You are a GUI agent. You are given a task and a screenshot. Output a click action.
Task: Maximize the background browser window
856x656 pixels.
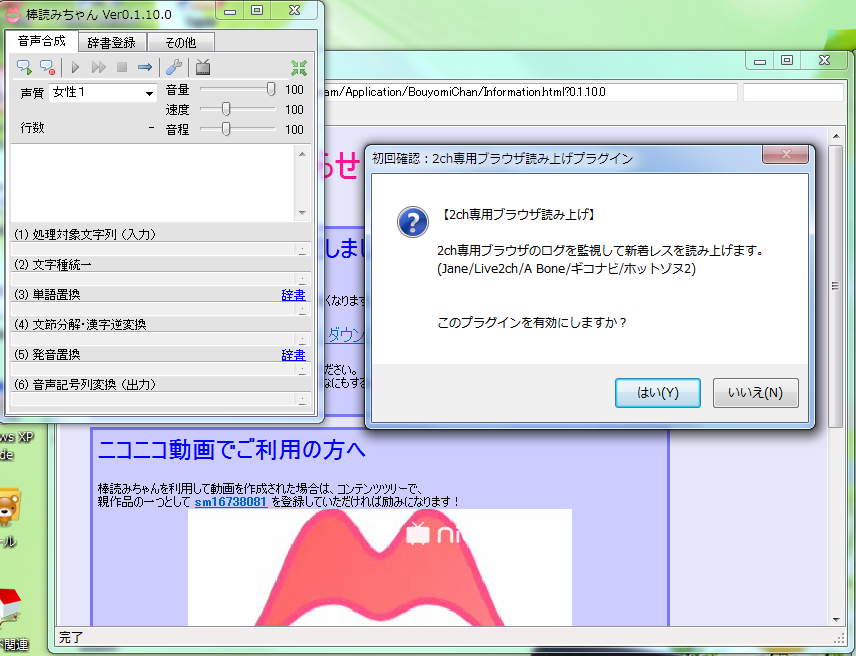click(x=787, y=60)
